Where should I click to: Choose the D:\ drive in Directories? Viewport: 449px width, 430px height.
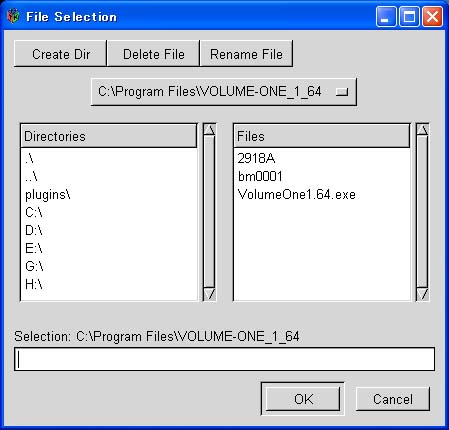tap(34, 230)
